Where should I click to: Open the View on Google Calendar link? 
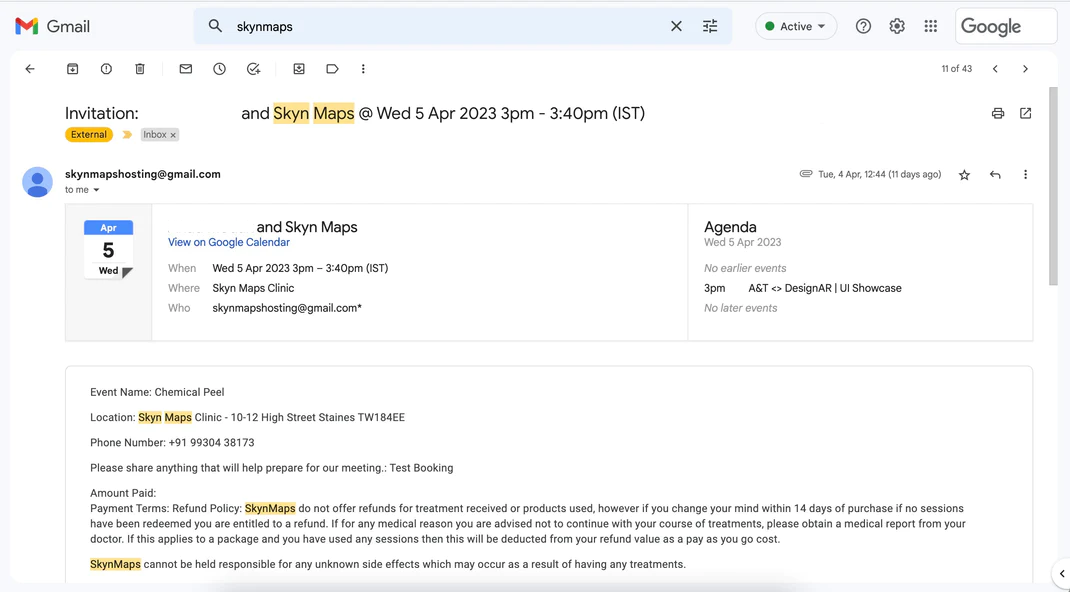[x=229, y=242]
